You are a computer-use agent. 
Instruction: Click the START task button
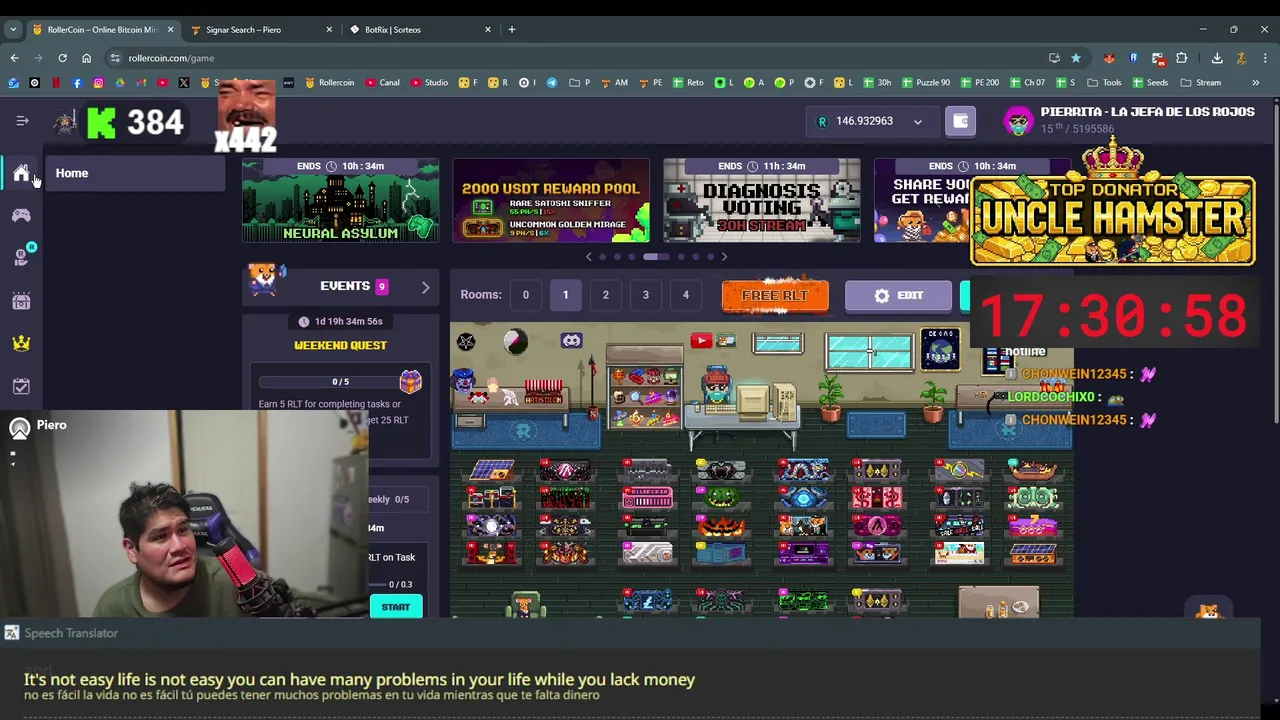tap(395, 607)
